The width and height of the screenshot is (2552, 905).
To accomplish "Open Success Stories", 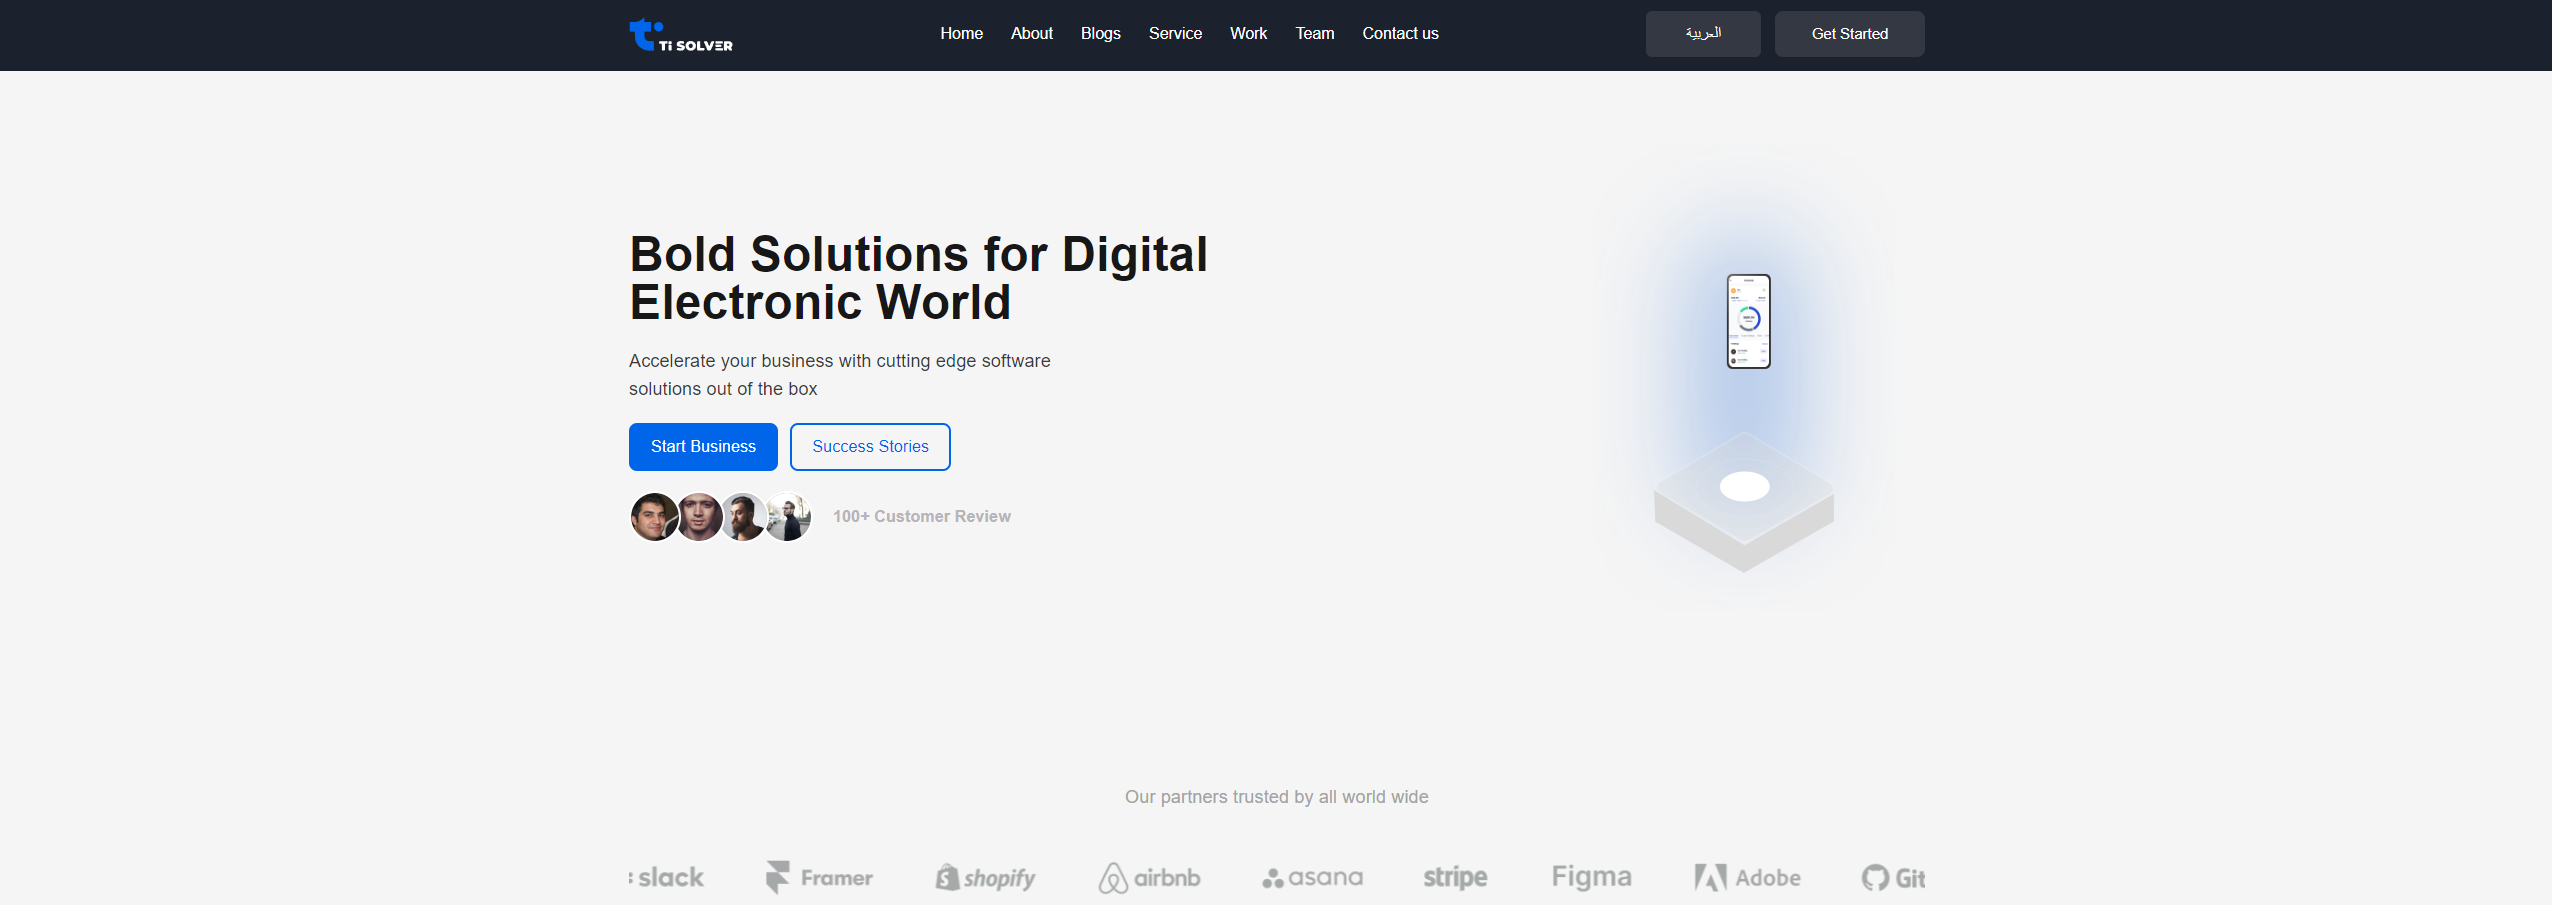I will (870, 447).
